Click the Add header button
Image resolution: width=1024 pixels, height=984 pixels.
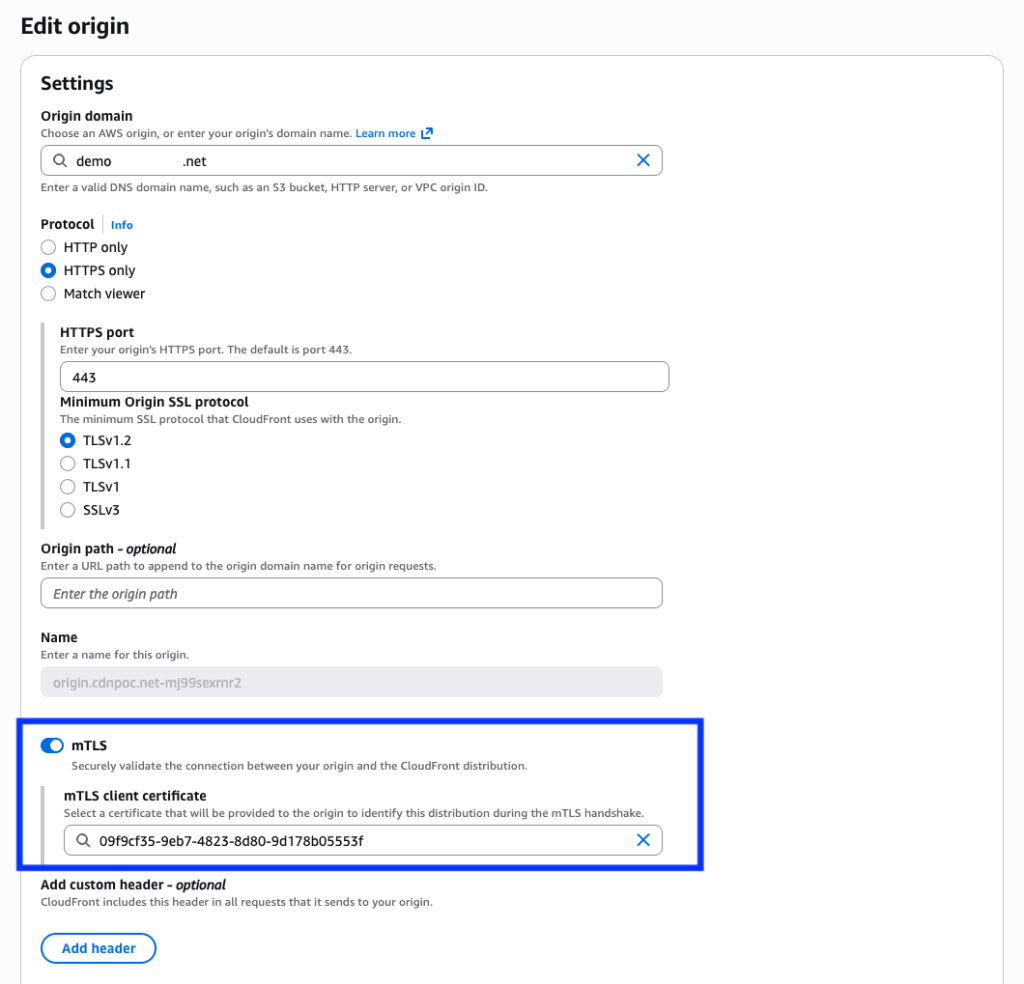click(x=98, y=948)
